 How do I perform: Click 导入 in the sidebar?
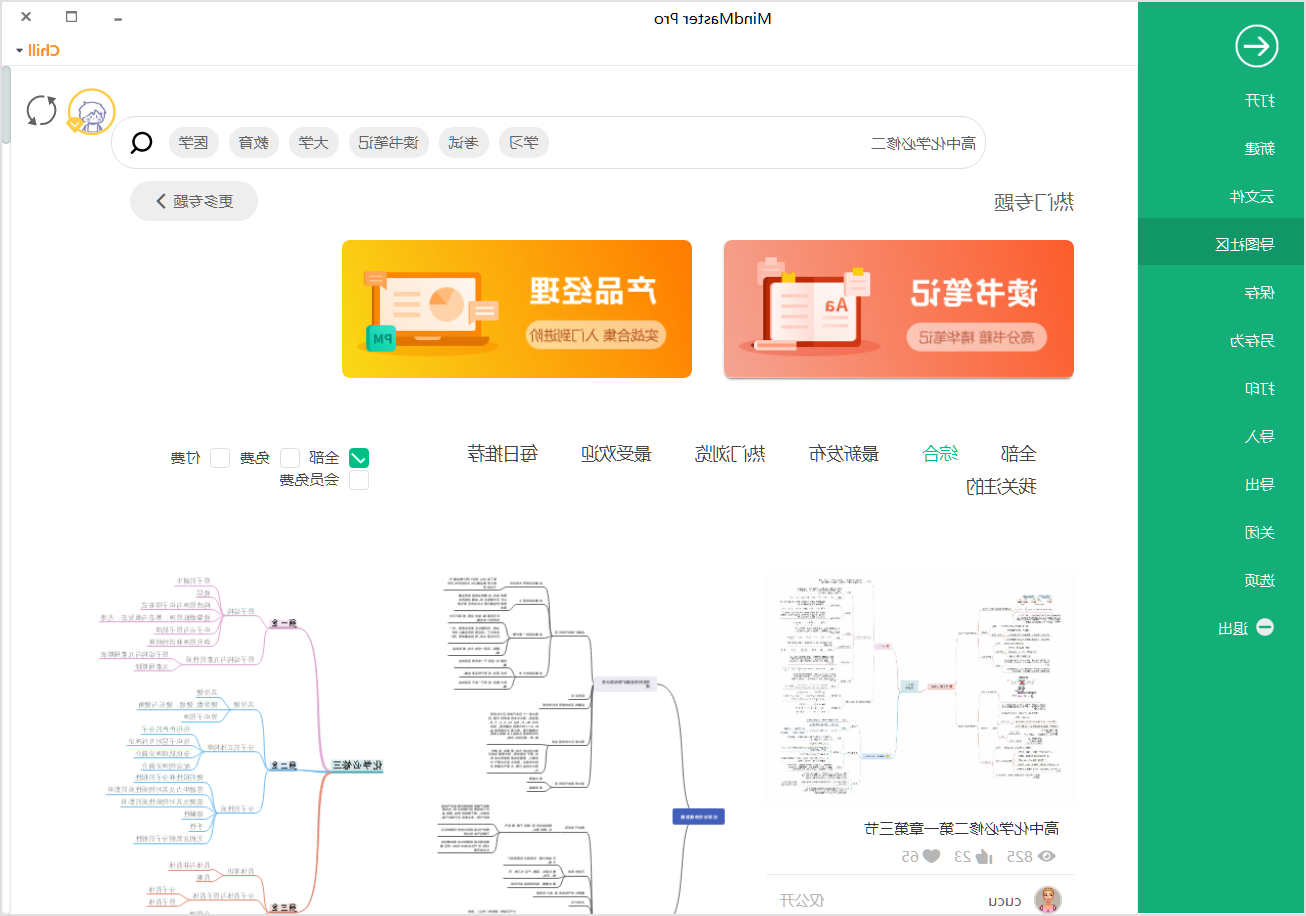[x=1259, y=436]
